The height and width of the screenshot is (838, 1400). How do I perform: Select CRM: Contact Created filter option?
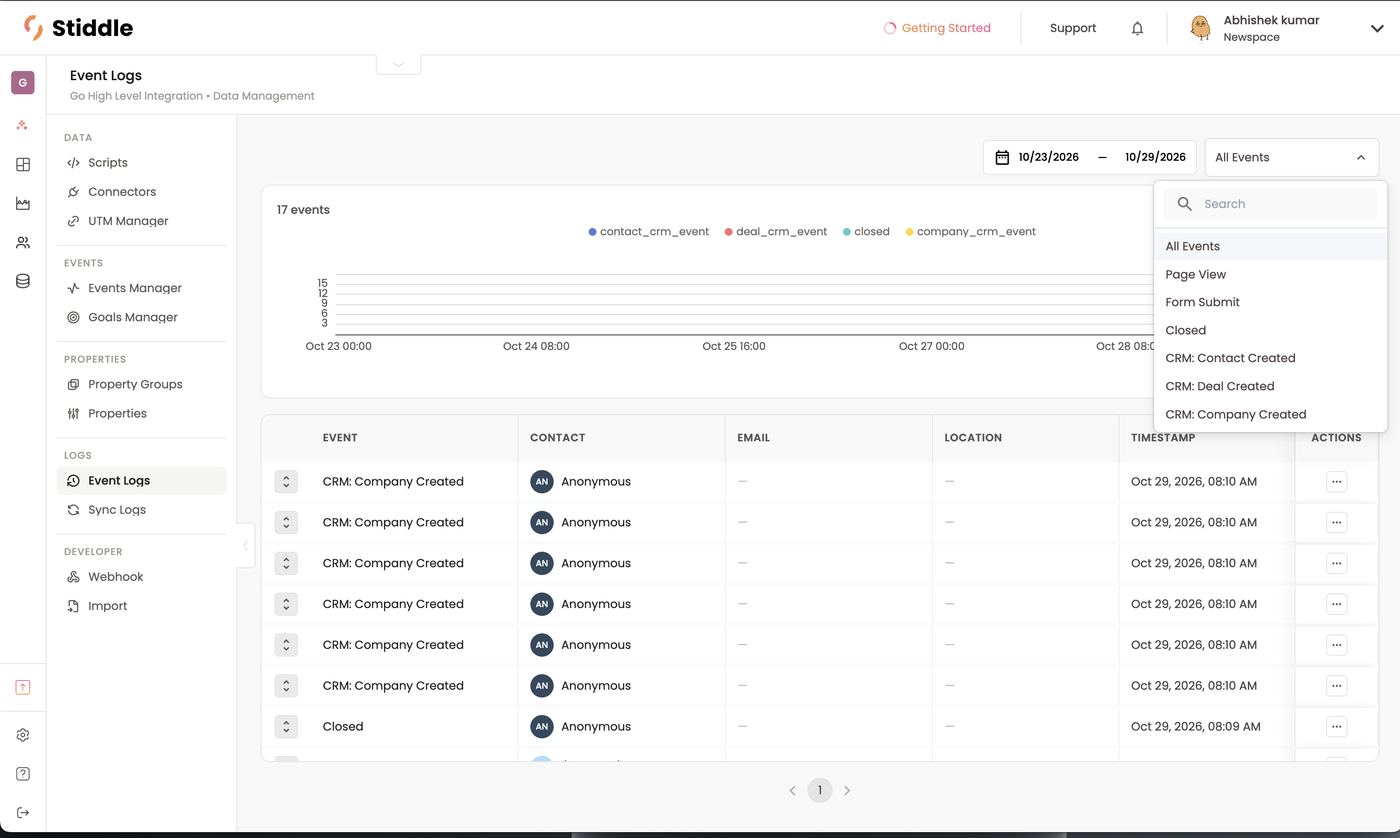coord(1270,358)
